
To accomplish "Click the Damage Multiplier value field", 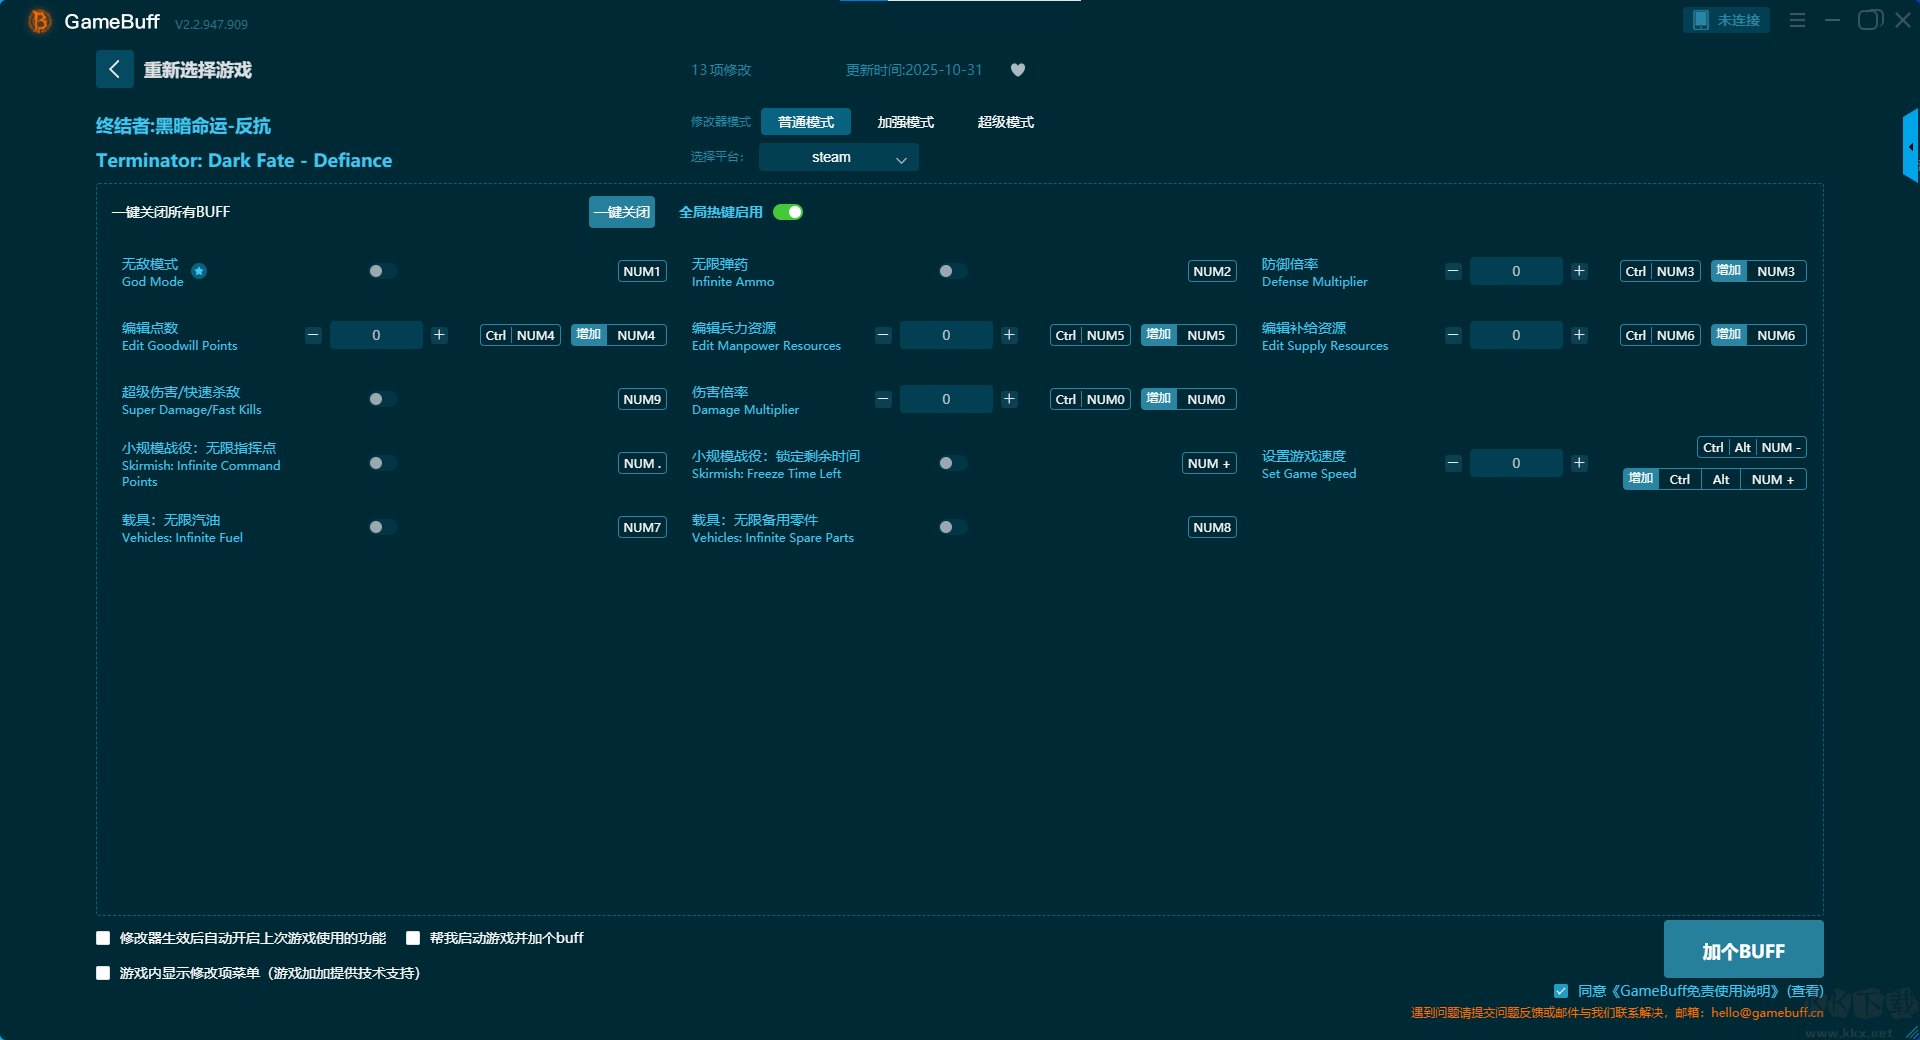I will tap(945, 399).
